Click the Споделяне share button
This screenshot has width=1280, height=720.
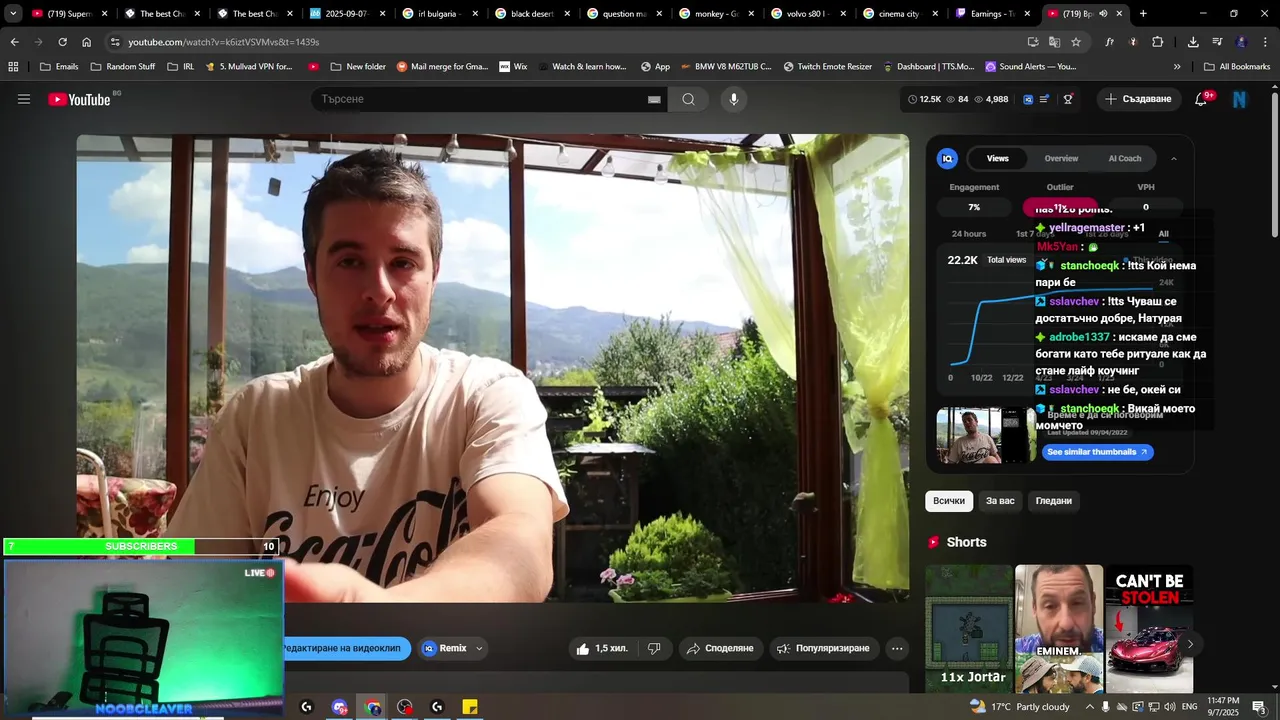click(x=720, y=648)
